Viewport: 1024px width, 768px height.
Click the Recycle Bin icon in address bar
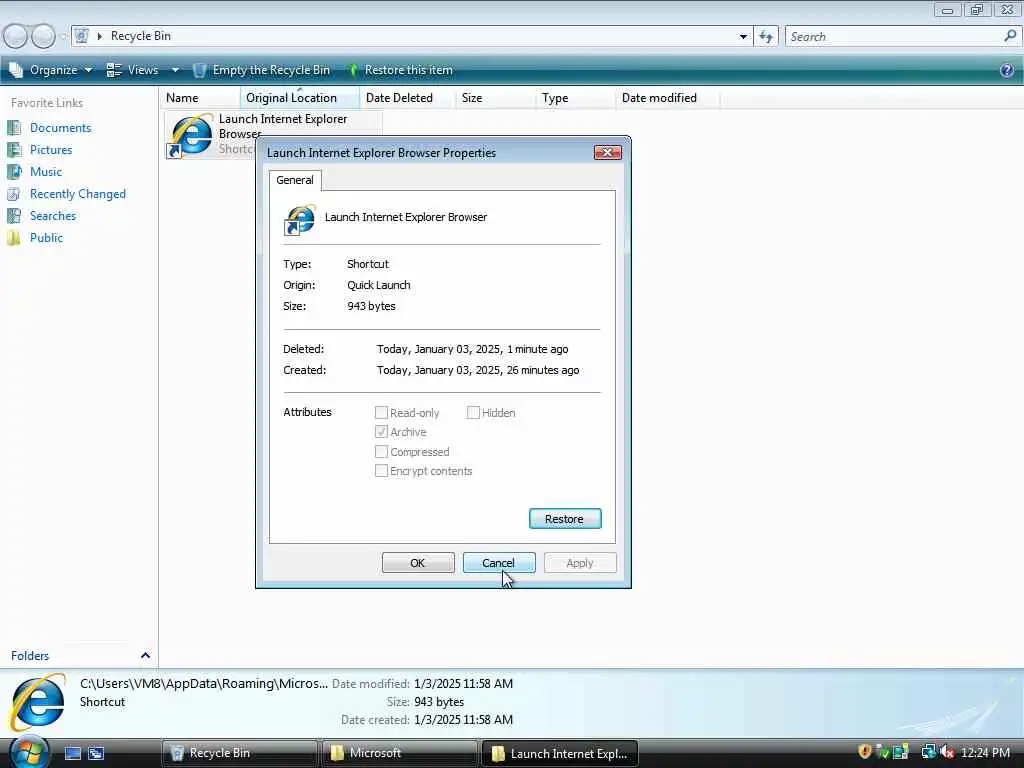(x=81, y=36)
